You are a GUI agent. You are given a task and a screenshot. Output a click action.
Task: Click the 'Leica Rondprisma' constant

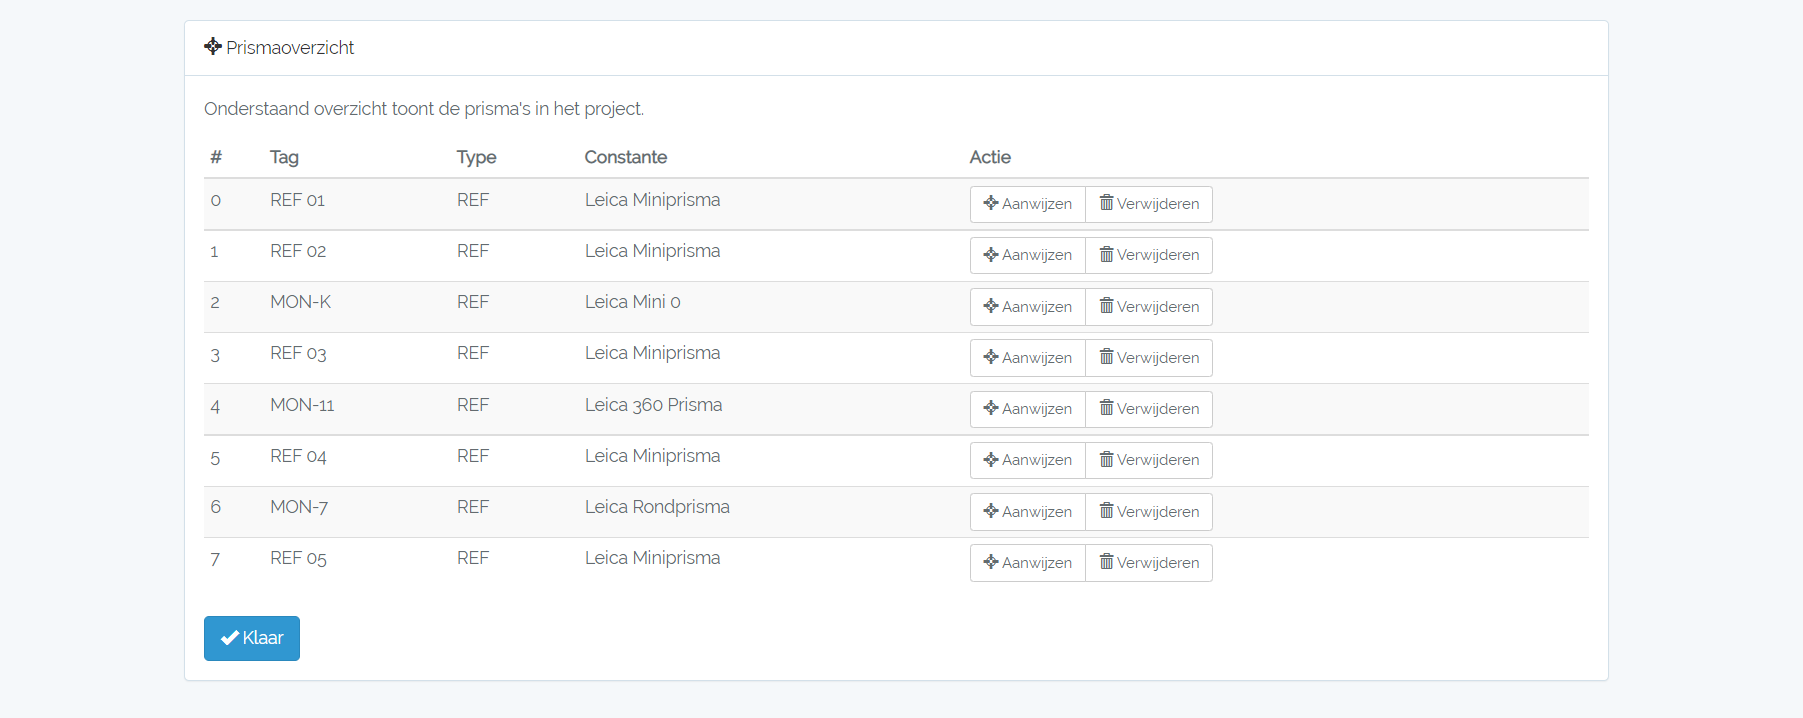[x=657, y=507]
